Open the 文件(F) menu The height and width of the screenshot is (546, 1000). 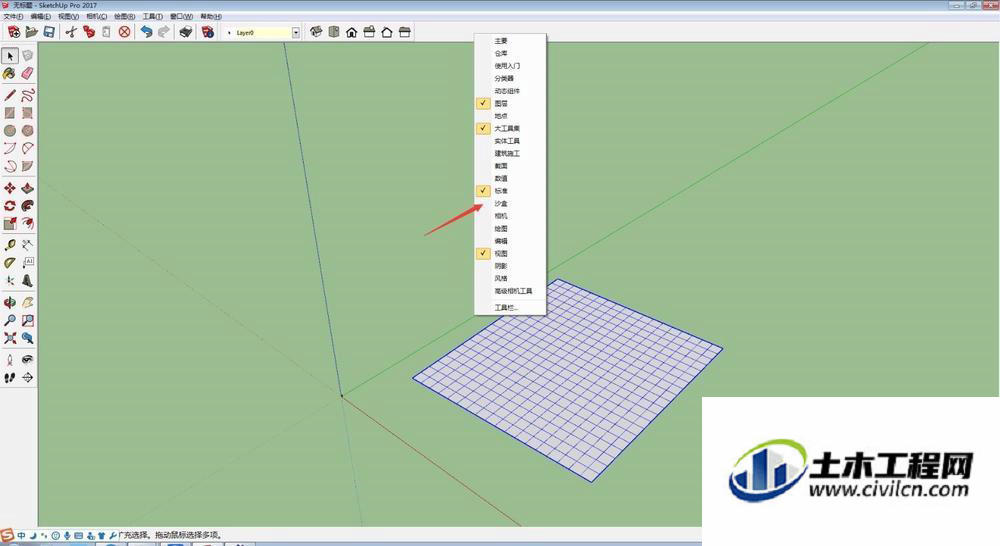(13, 16)
